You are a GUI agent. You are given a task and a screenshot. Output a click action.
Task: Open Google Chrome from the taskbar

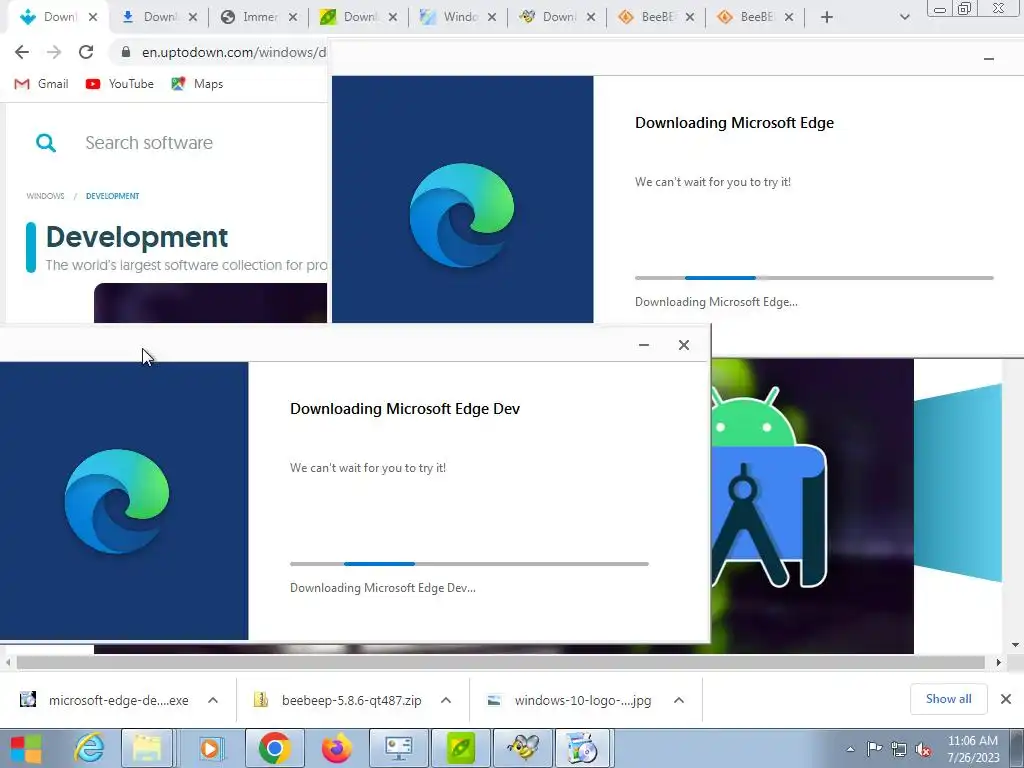tap(274, 748)
